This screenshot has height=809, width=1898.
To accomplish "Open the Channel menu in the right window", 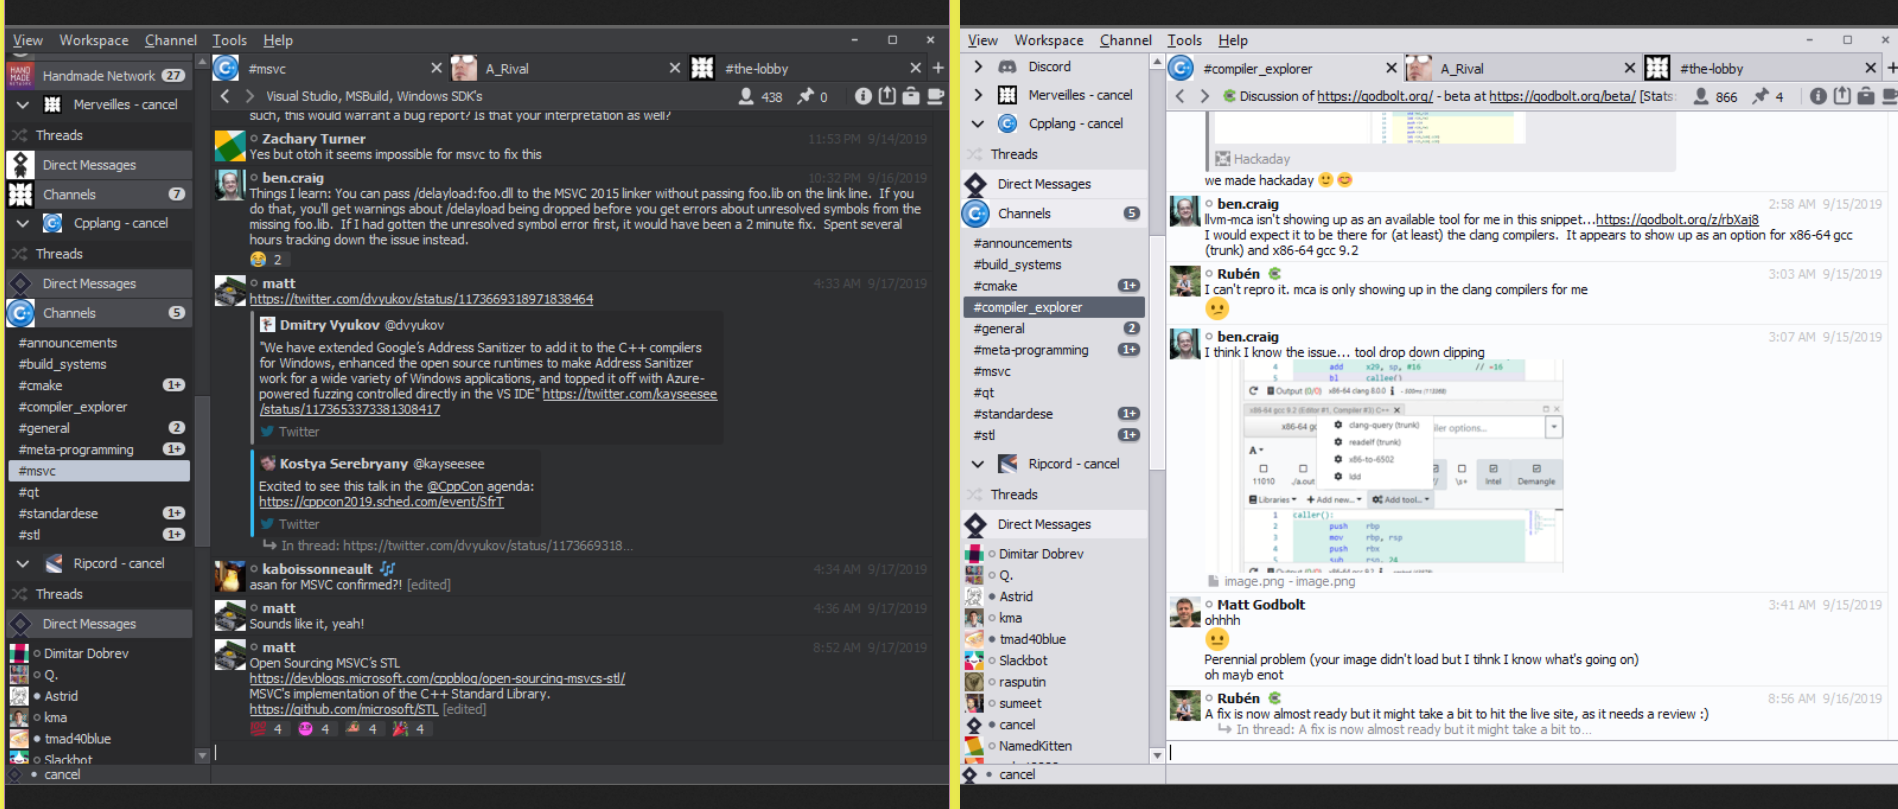I will pos(1126,40).
